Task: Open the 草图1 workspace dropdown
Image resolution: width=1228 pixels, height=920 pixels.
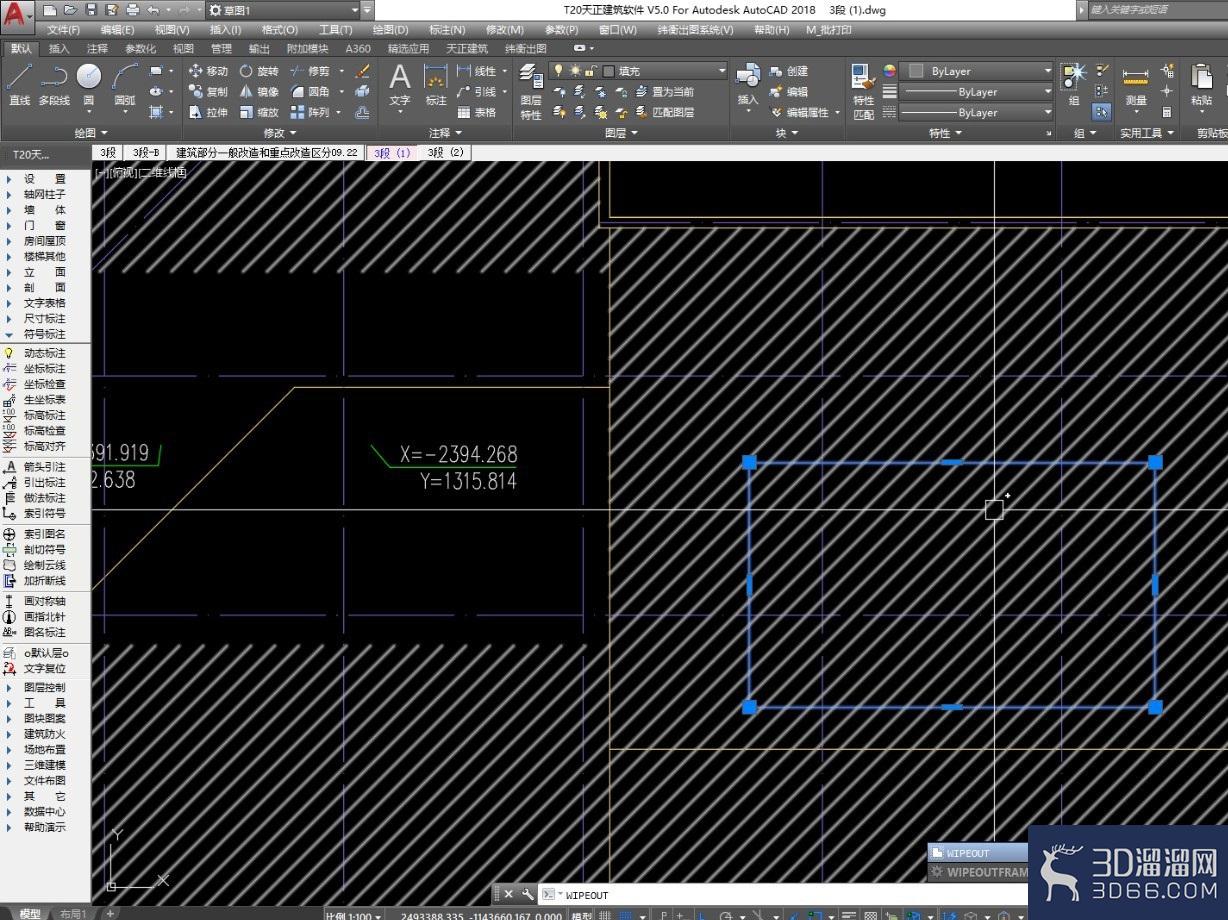Action: [x=282, y=10]
